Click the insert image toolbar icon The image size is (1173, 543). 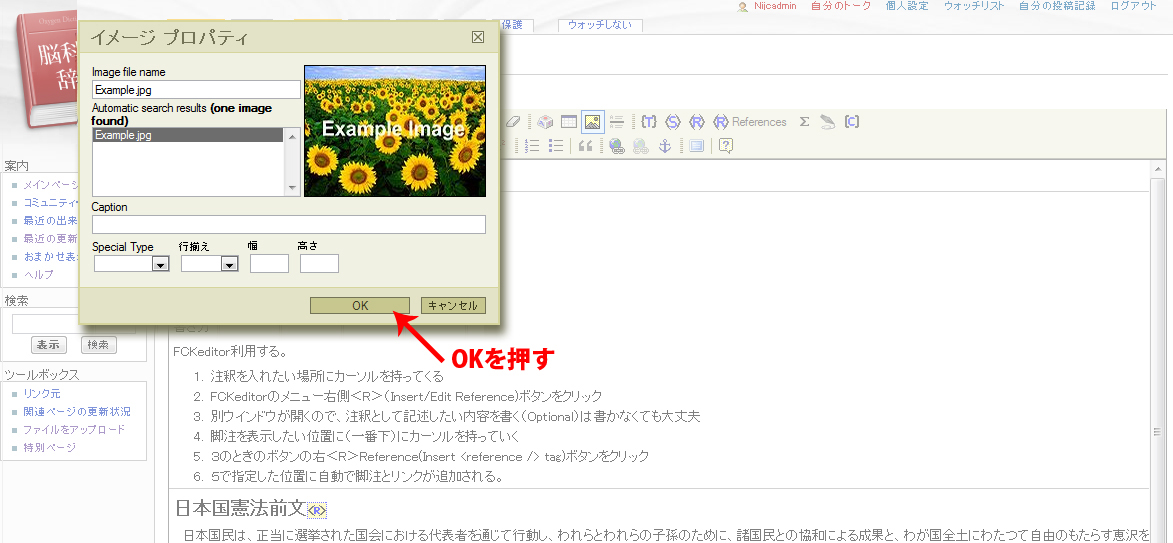(x=592, y=122)
